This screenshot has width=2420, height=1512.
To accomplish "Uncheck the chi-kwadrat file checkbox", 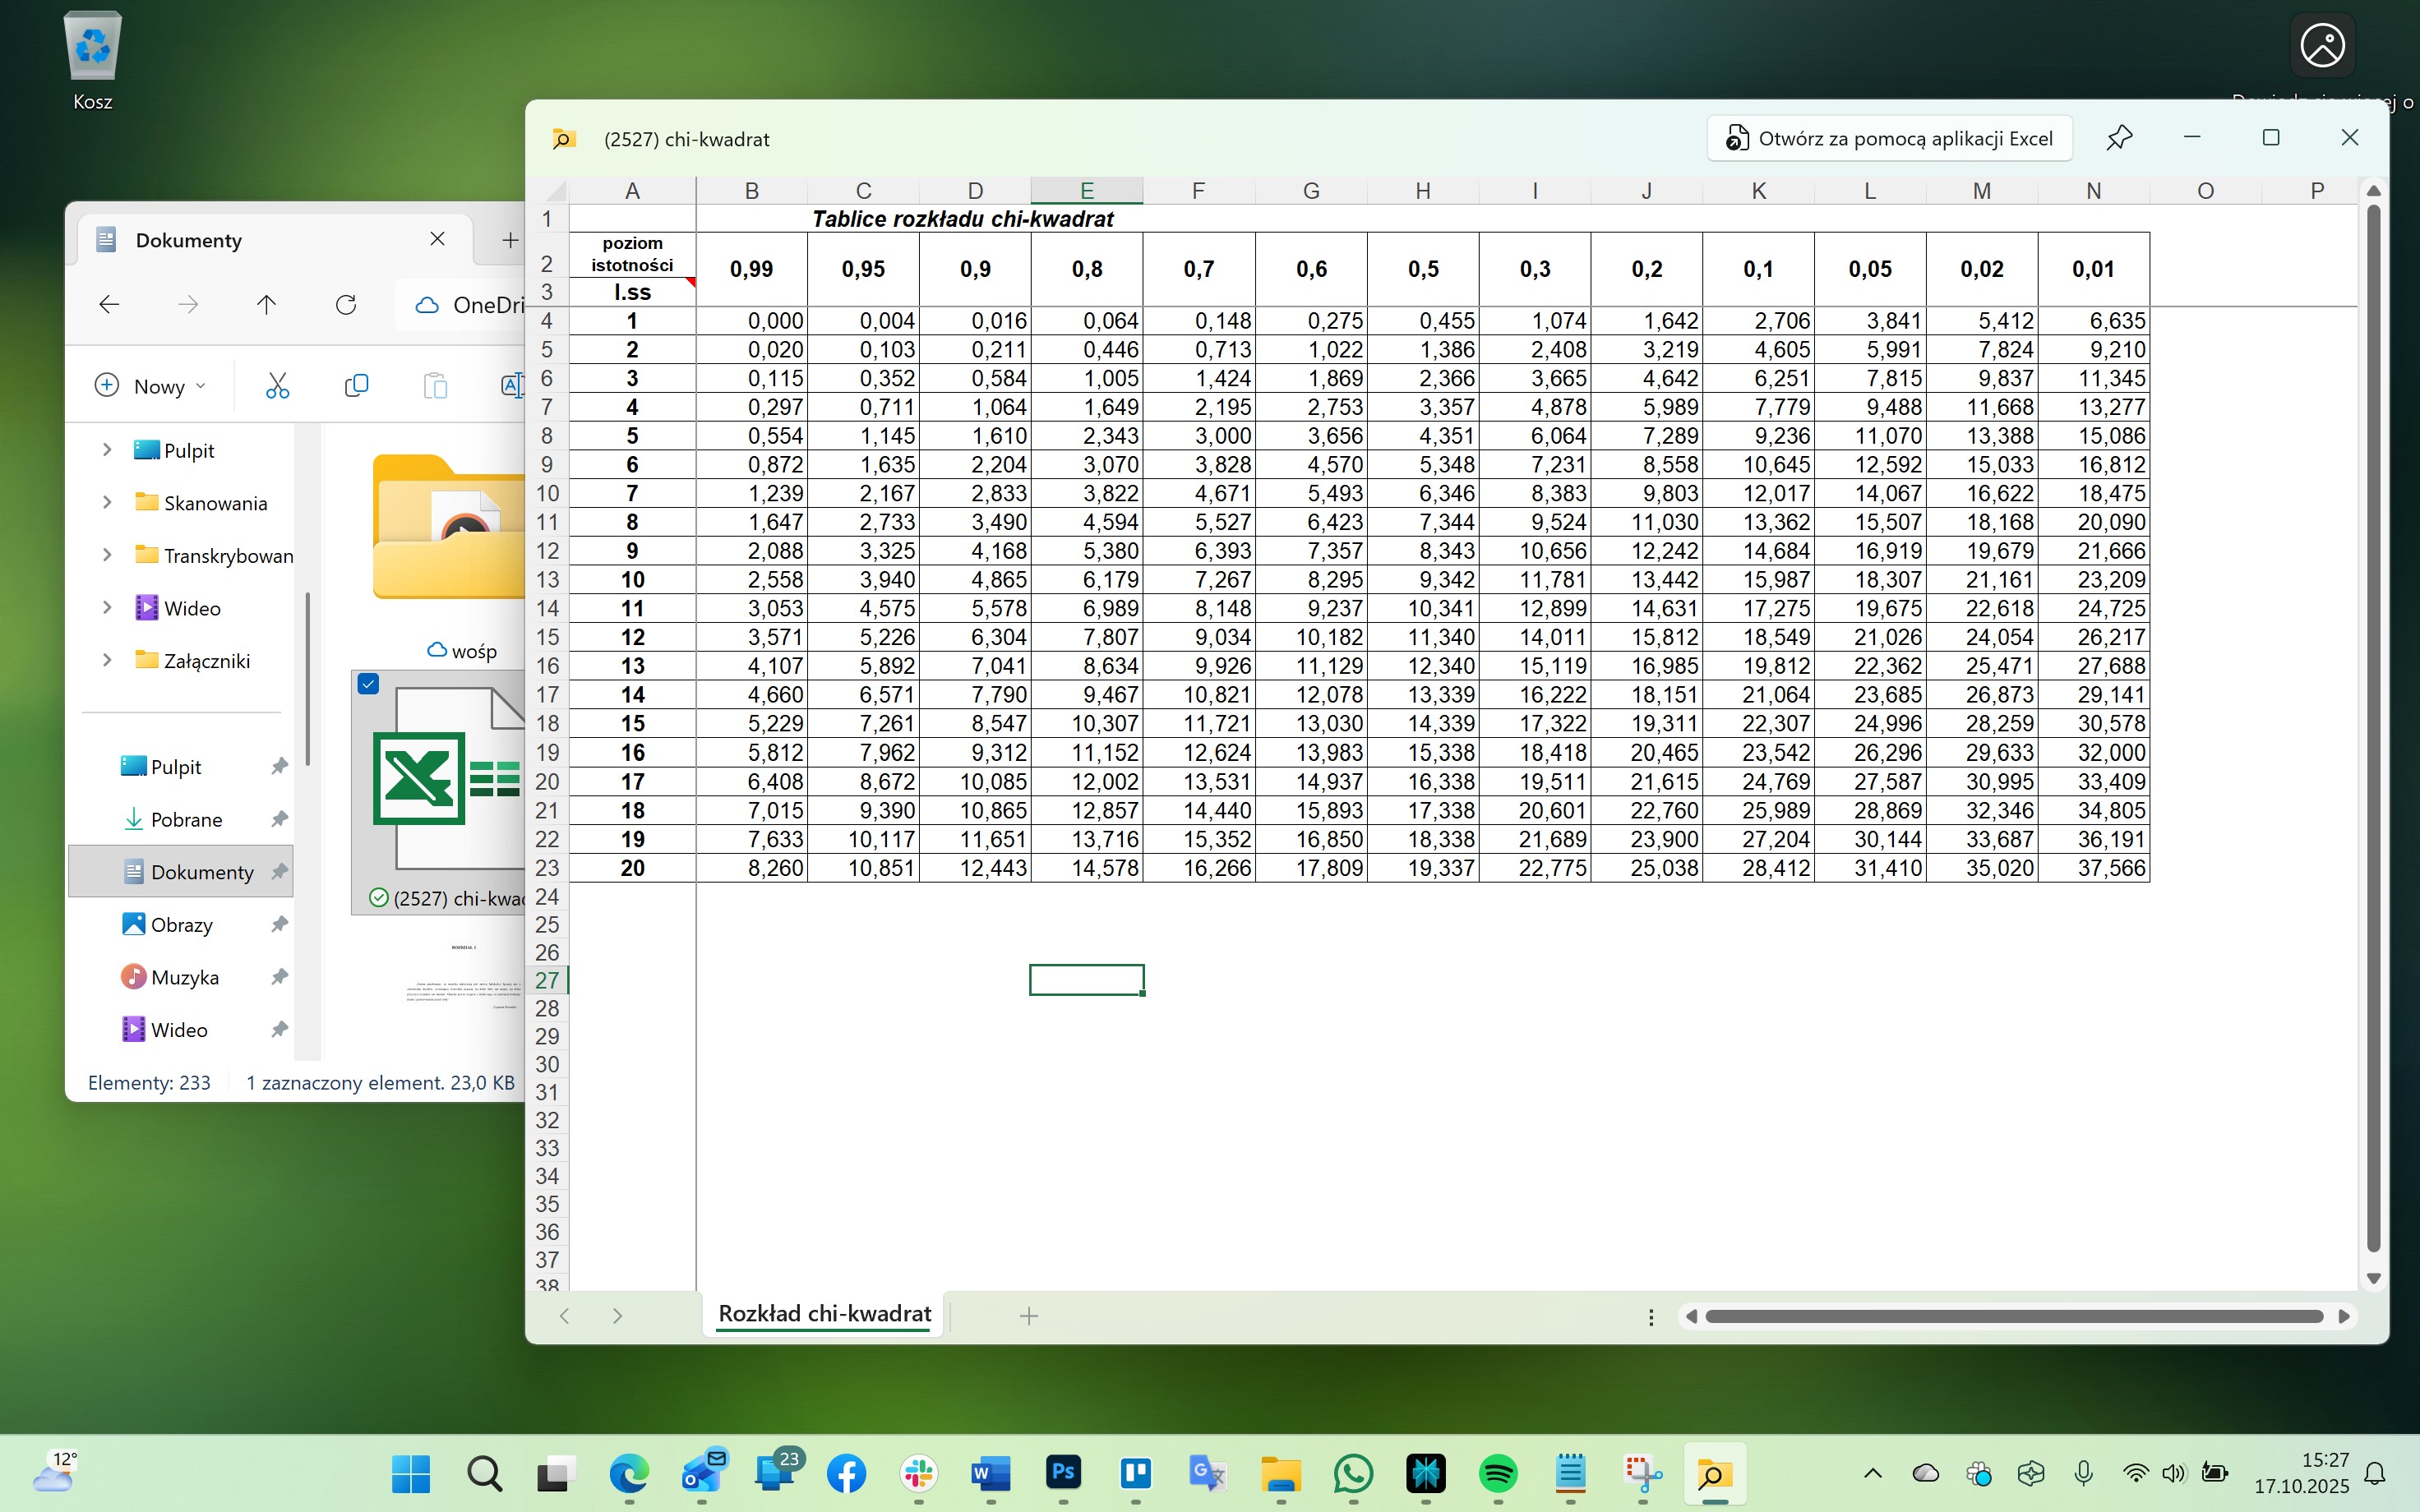I will (x=368, y=684).
